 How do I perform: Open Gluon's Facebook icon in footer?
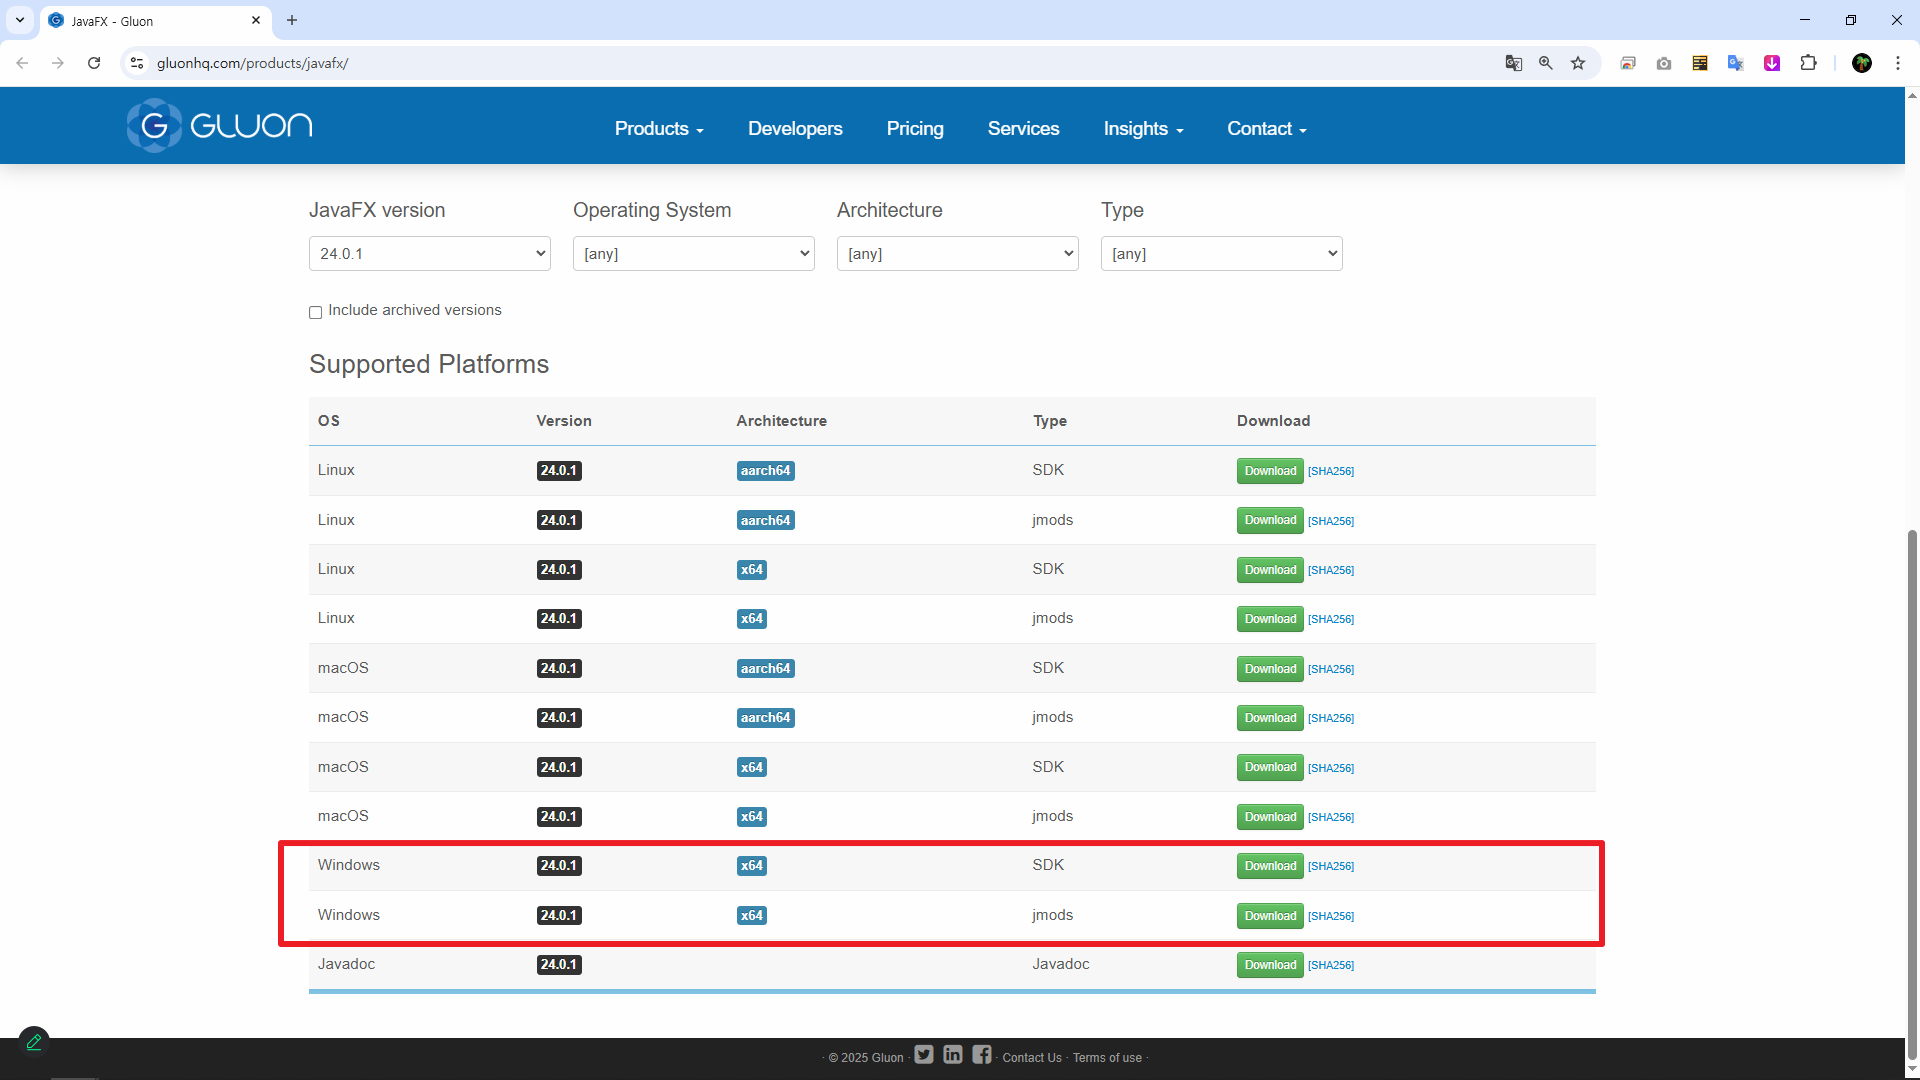pos(982,1055)
